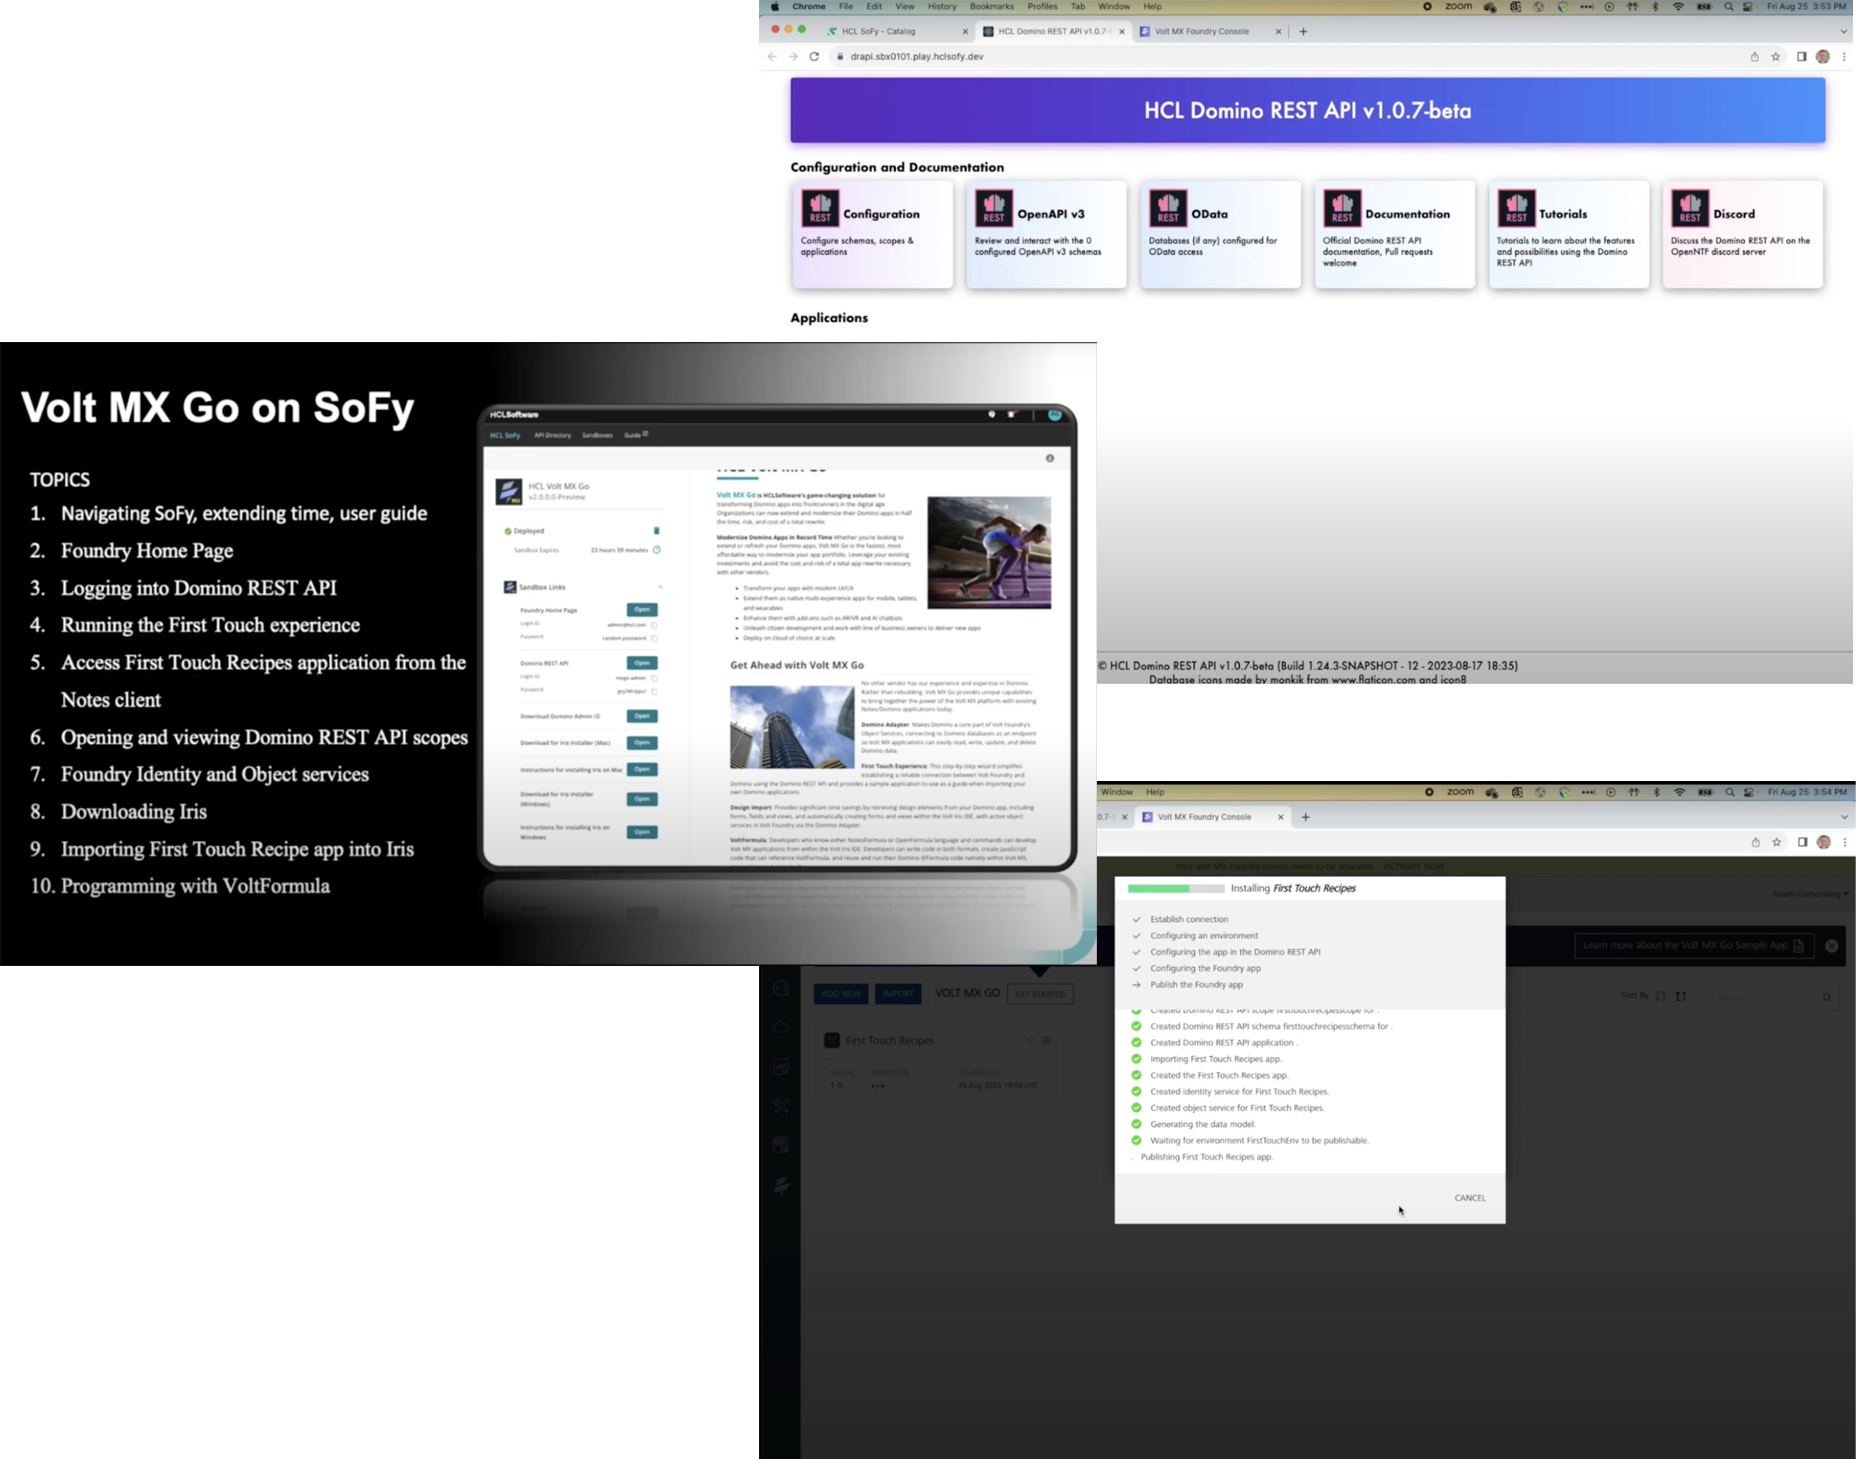Open the OpenAPI v3 card

[x=1046, y=235]
